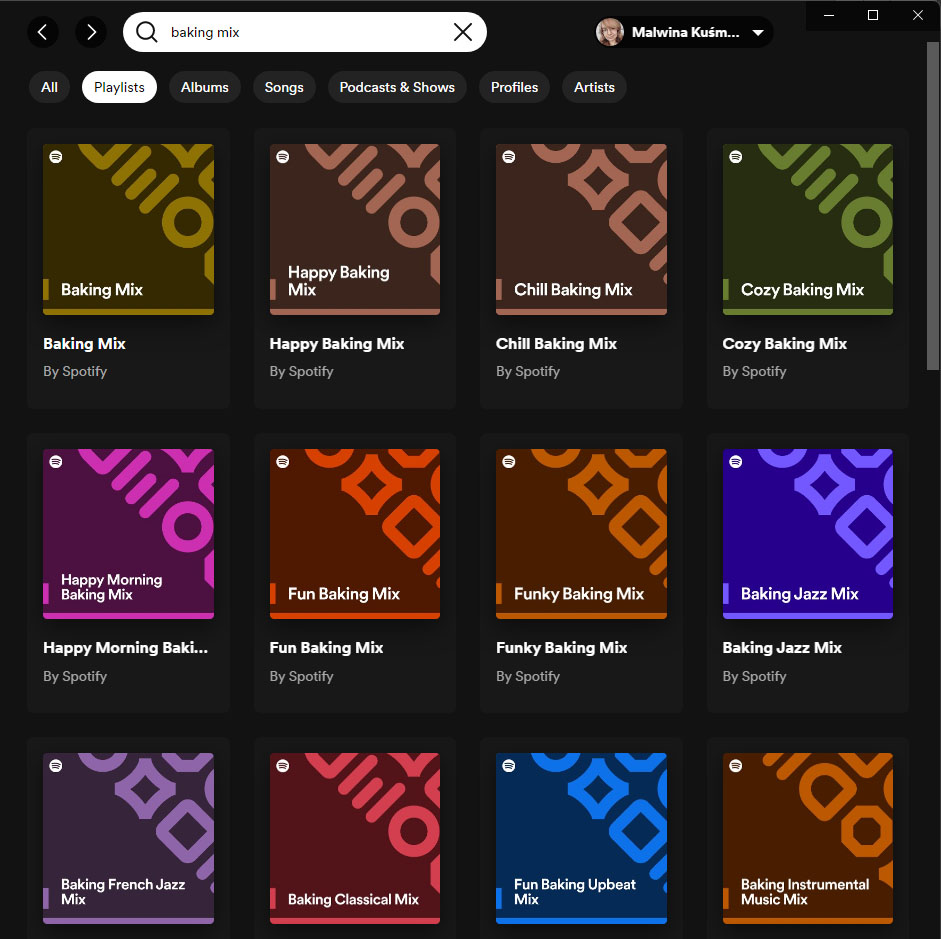Click "By Spotify" under Happy Morning Baki...

tap(75, 677)
